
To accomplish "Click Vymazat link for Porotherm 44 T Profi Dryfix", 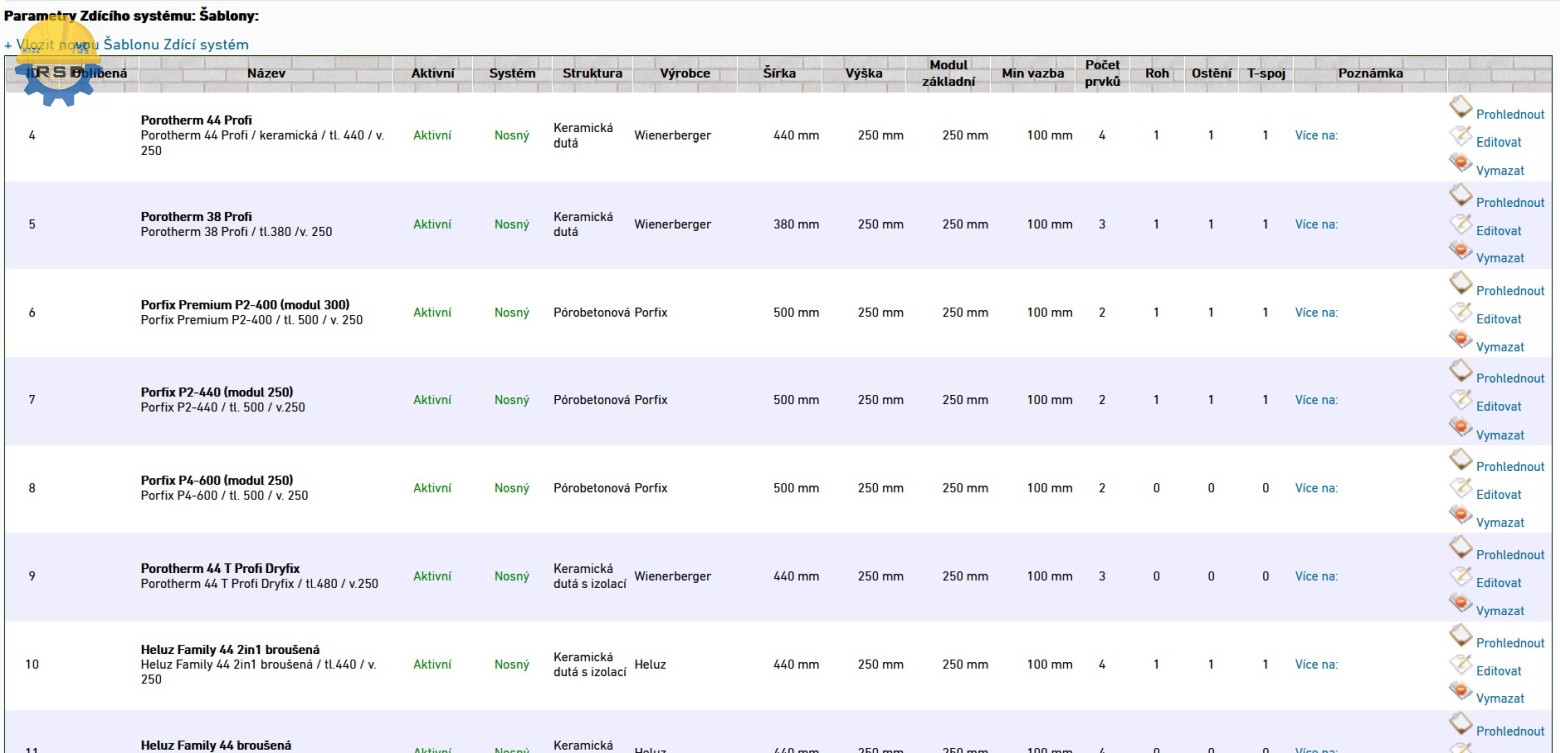I will pyautogui.click(x=1500, y=611).
